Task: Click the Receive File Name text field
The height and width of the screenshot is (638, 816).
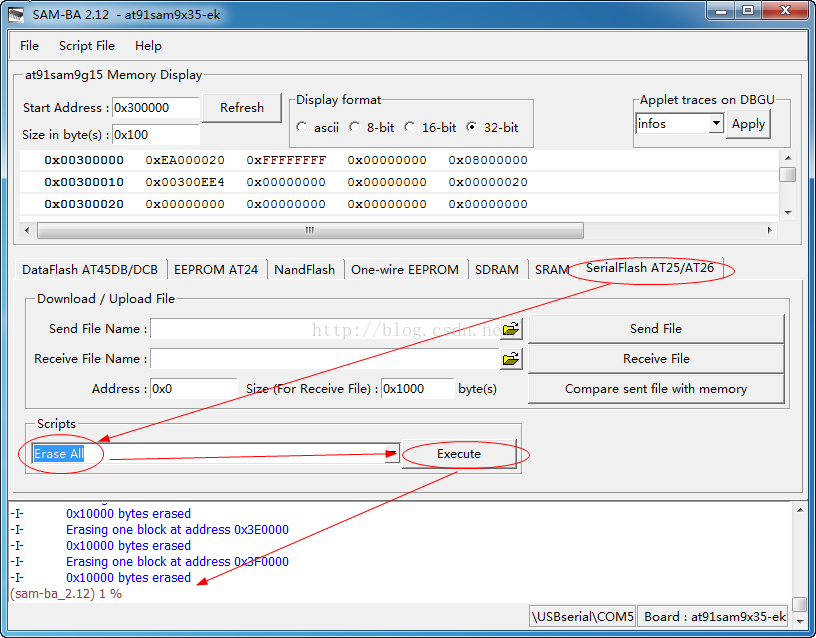Action: (325, 359)
